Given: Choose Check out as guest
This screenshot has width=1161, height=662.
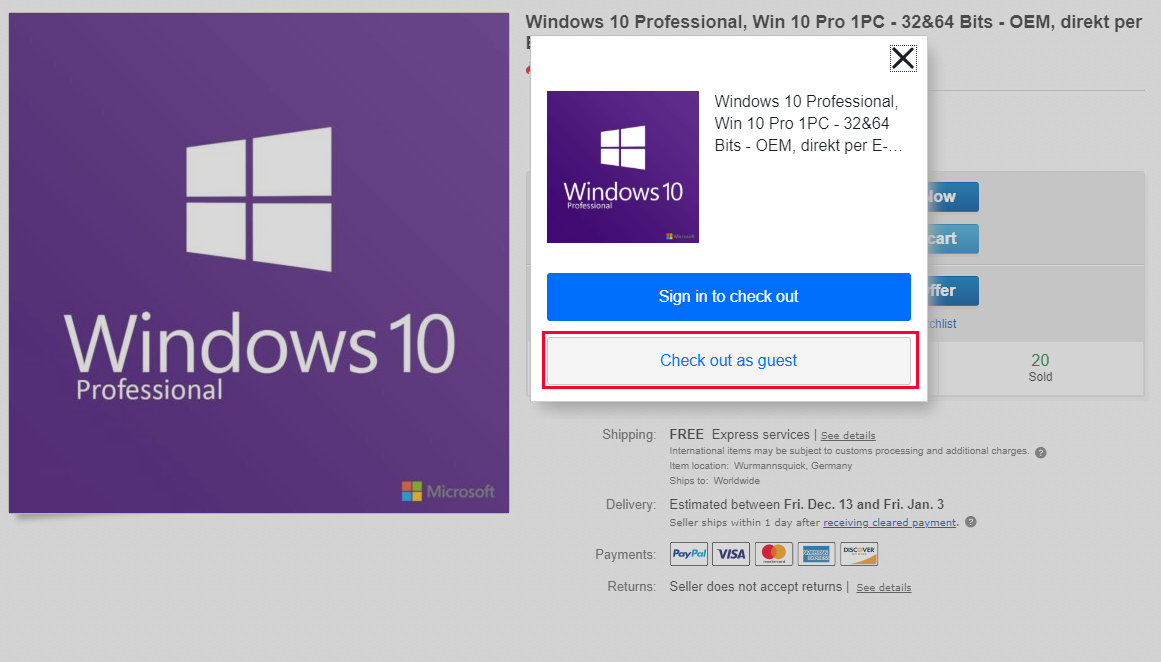Looking at the screenshot, I should [729, 361].
